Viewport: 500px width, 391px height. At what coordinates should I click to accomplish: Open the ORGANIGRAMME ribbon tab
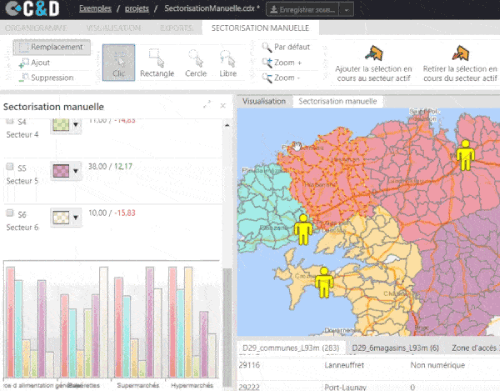pyautogui.click(x=36, y=28)
